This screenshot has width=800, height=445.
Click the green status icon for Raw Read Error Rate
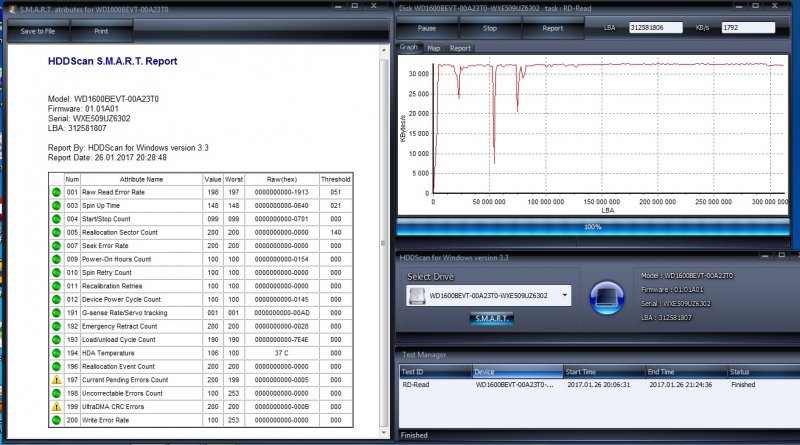click(55, 191)
